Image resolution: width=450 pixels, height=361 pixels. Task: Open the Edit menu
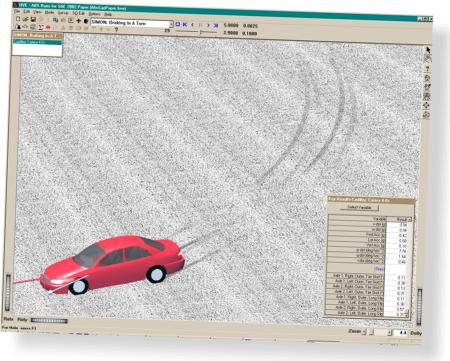click(26, 12)
